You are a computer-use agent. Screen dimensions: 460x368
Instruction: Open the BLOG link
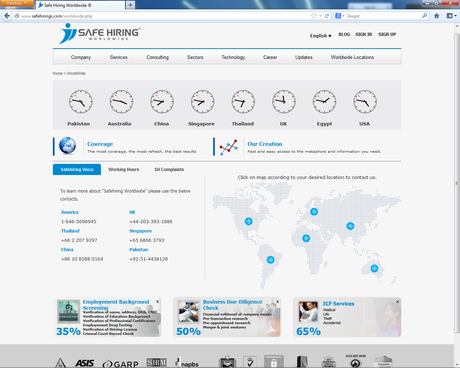coord(344,34)
